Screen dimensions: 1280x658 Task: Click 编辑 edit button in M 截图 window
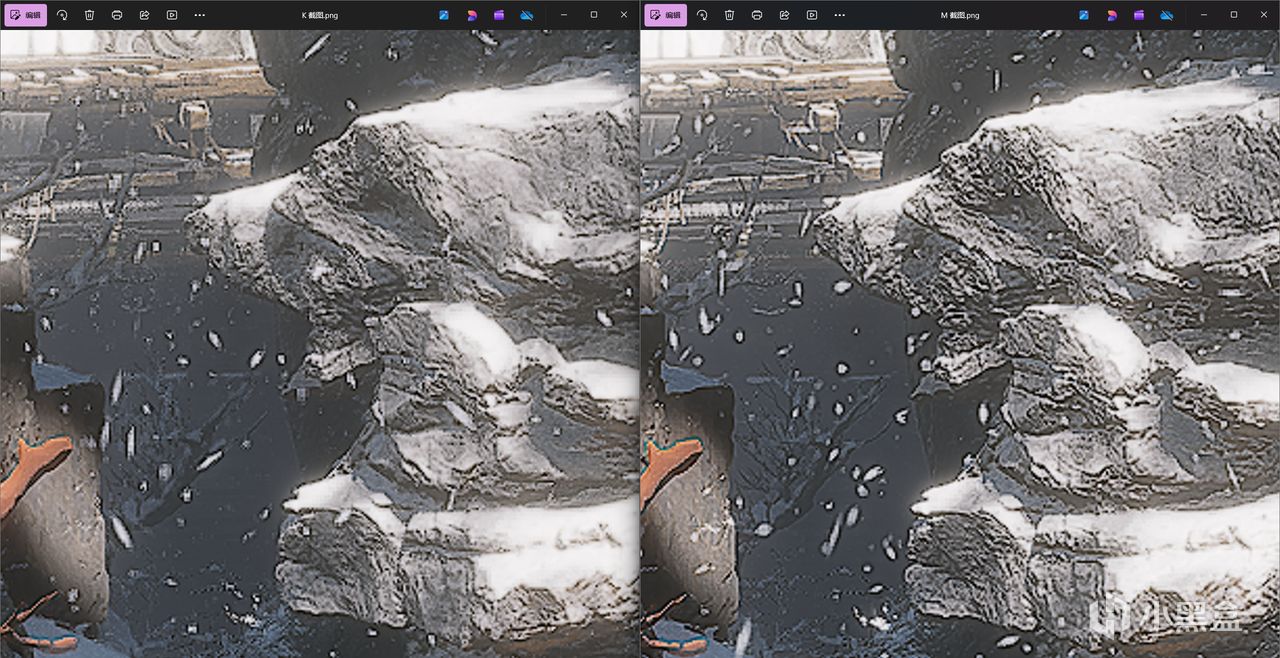tap(665, 15)
